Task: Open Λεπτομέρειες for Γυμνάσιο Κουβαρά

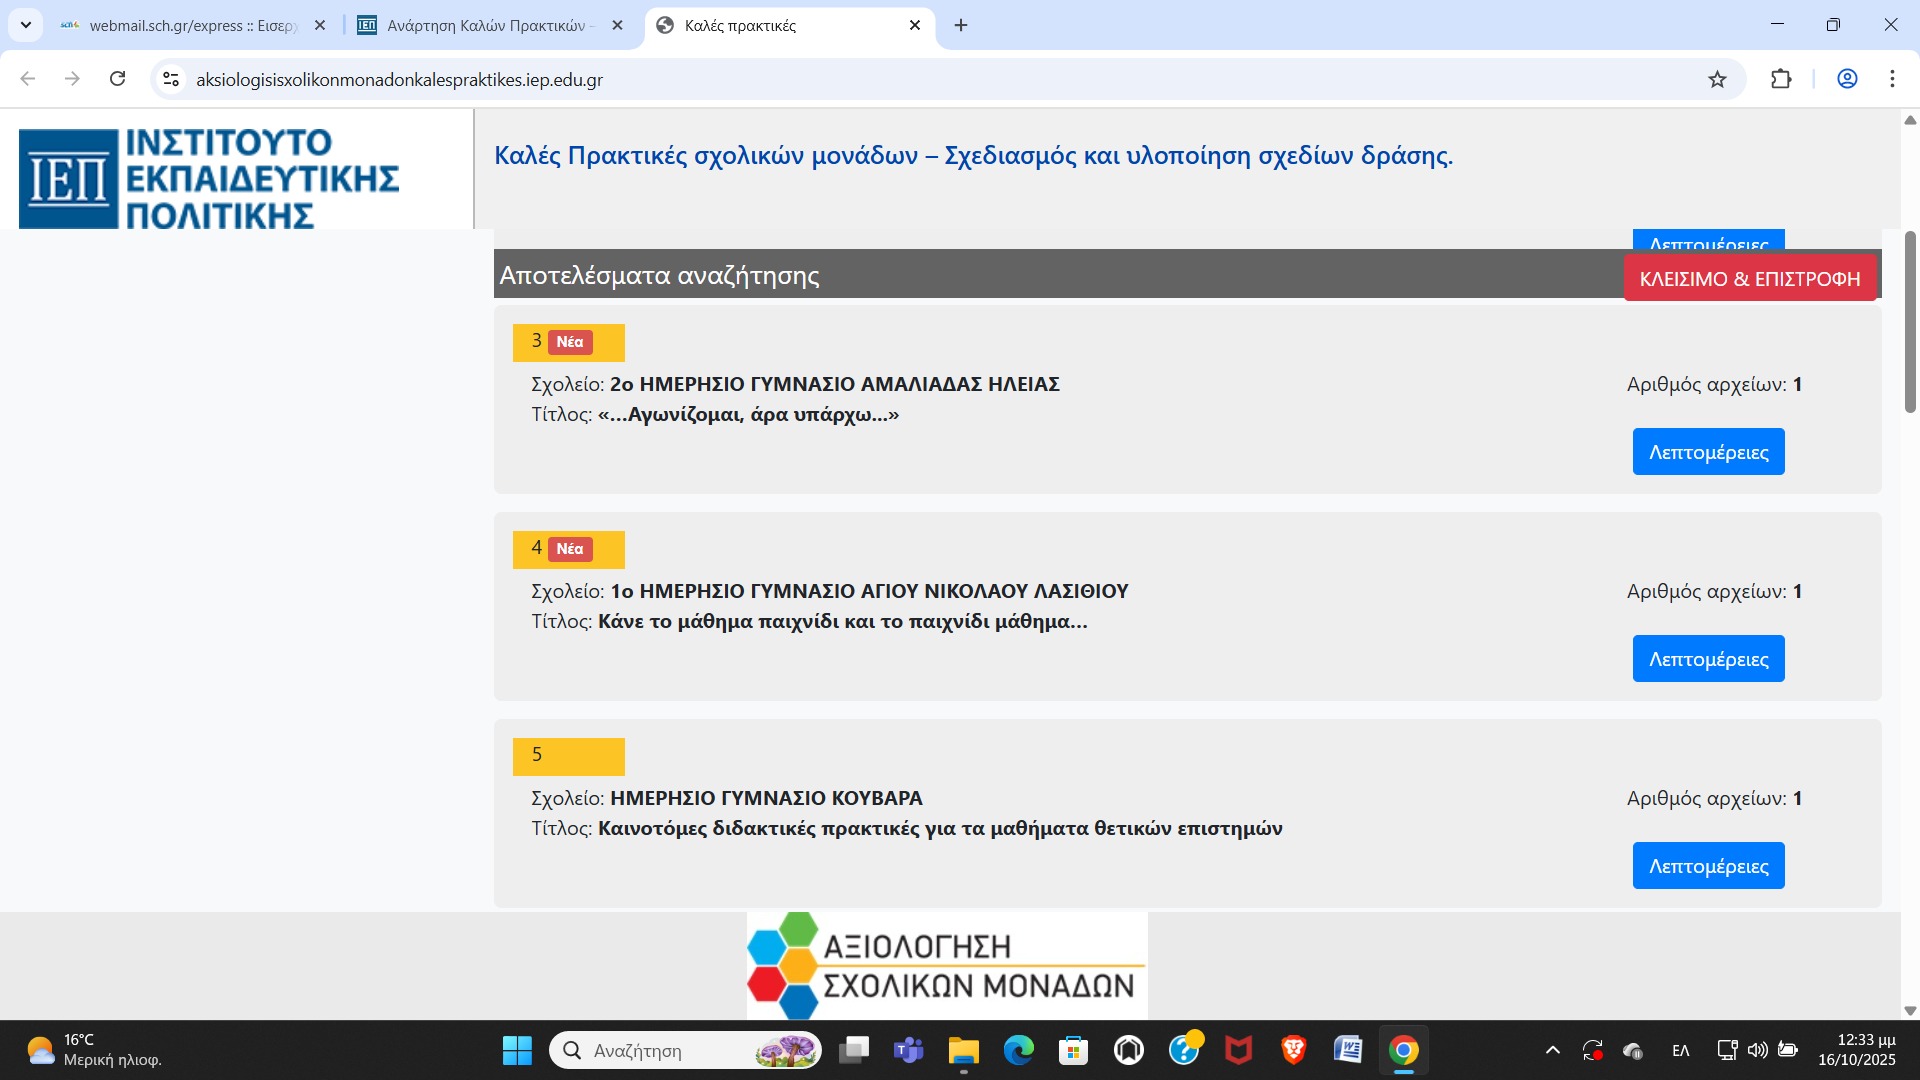Action: (x=1708, y=866)
